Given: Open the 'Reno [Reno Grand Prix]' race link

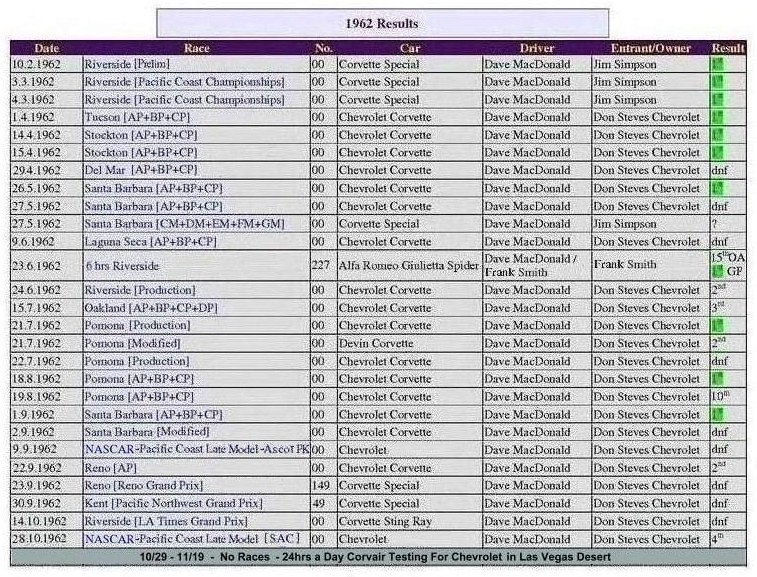Looking at the screenshot, I should click(x=144, y=486).
